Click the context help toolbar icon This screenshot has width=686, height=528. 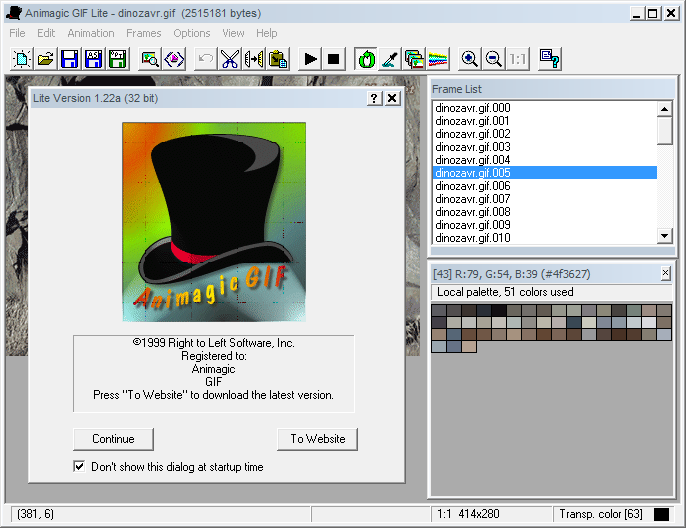point(549,59)
